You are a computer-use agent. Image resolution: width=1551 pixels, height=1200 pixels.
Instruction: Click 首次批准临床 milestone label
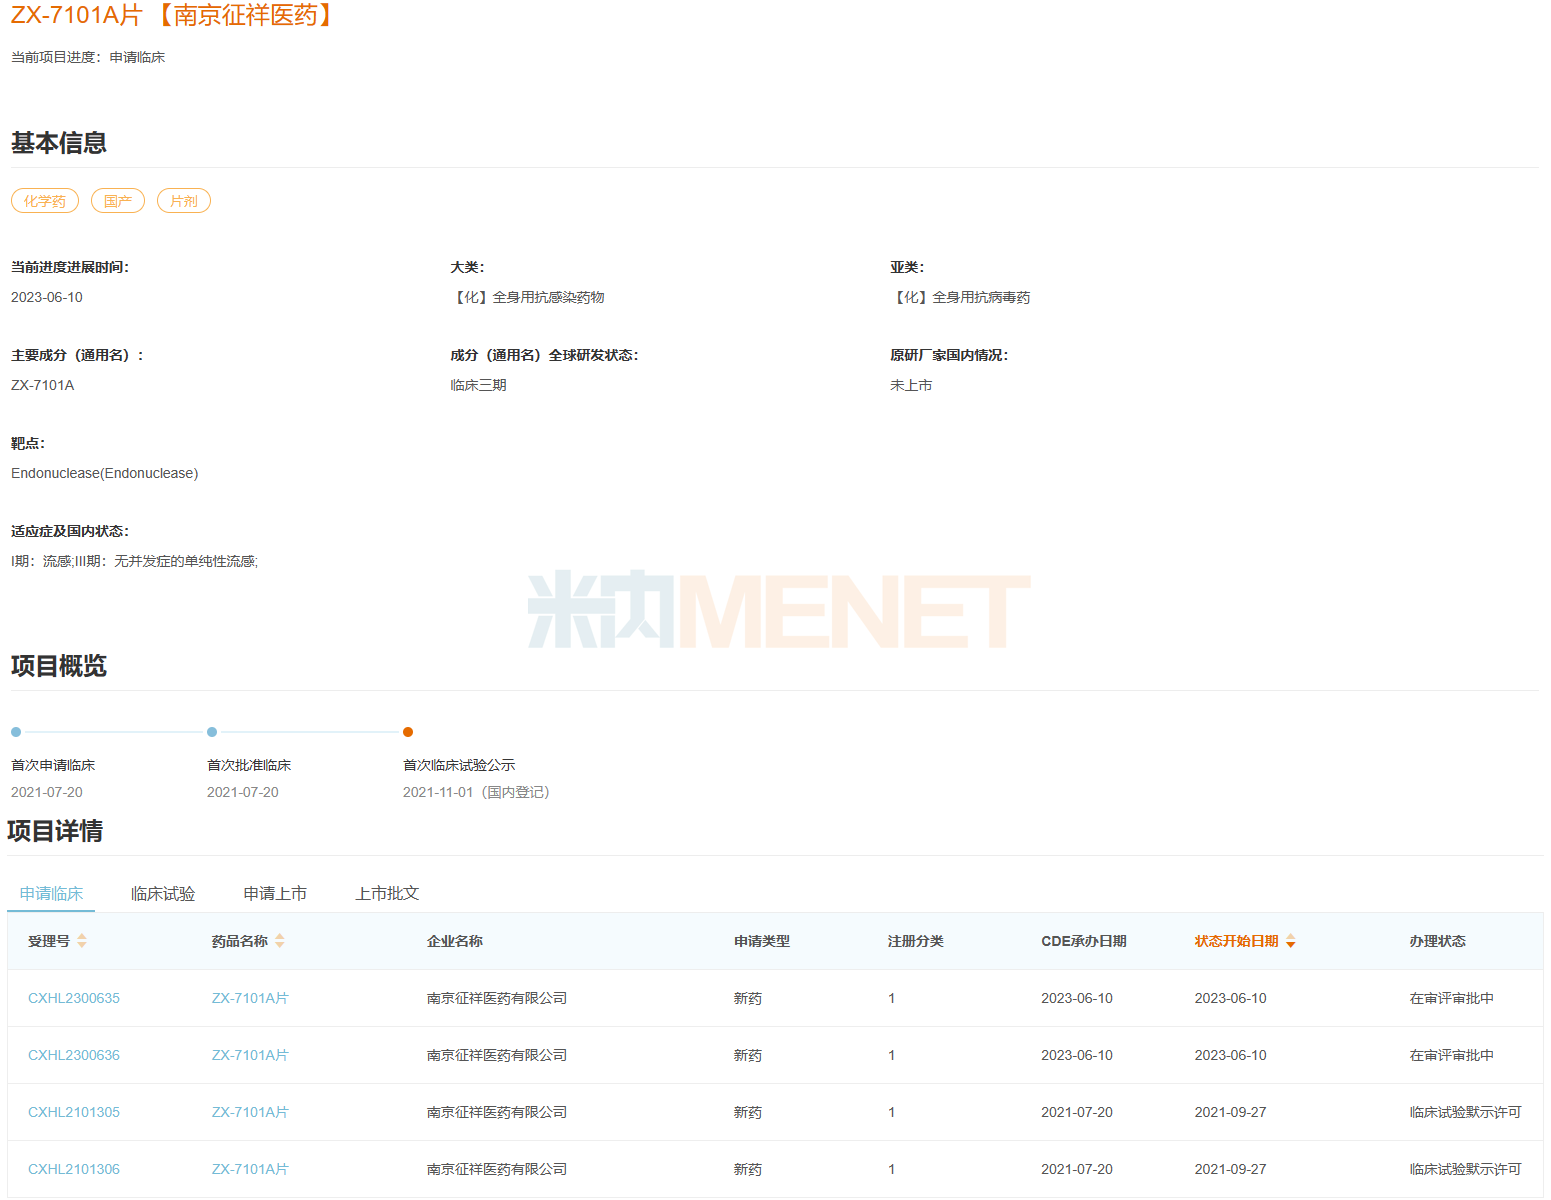click(x=249, y=765)
